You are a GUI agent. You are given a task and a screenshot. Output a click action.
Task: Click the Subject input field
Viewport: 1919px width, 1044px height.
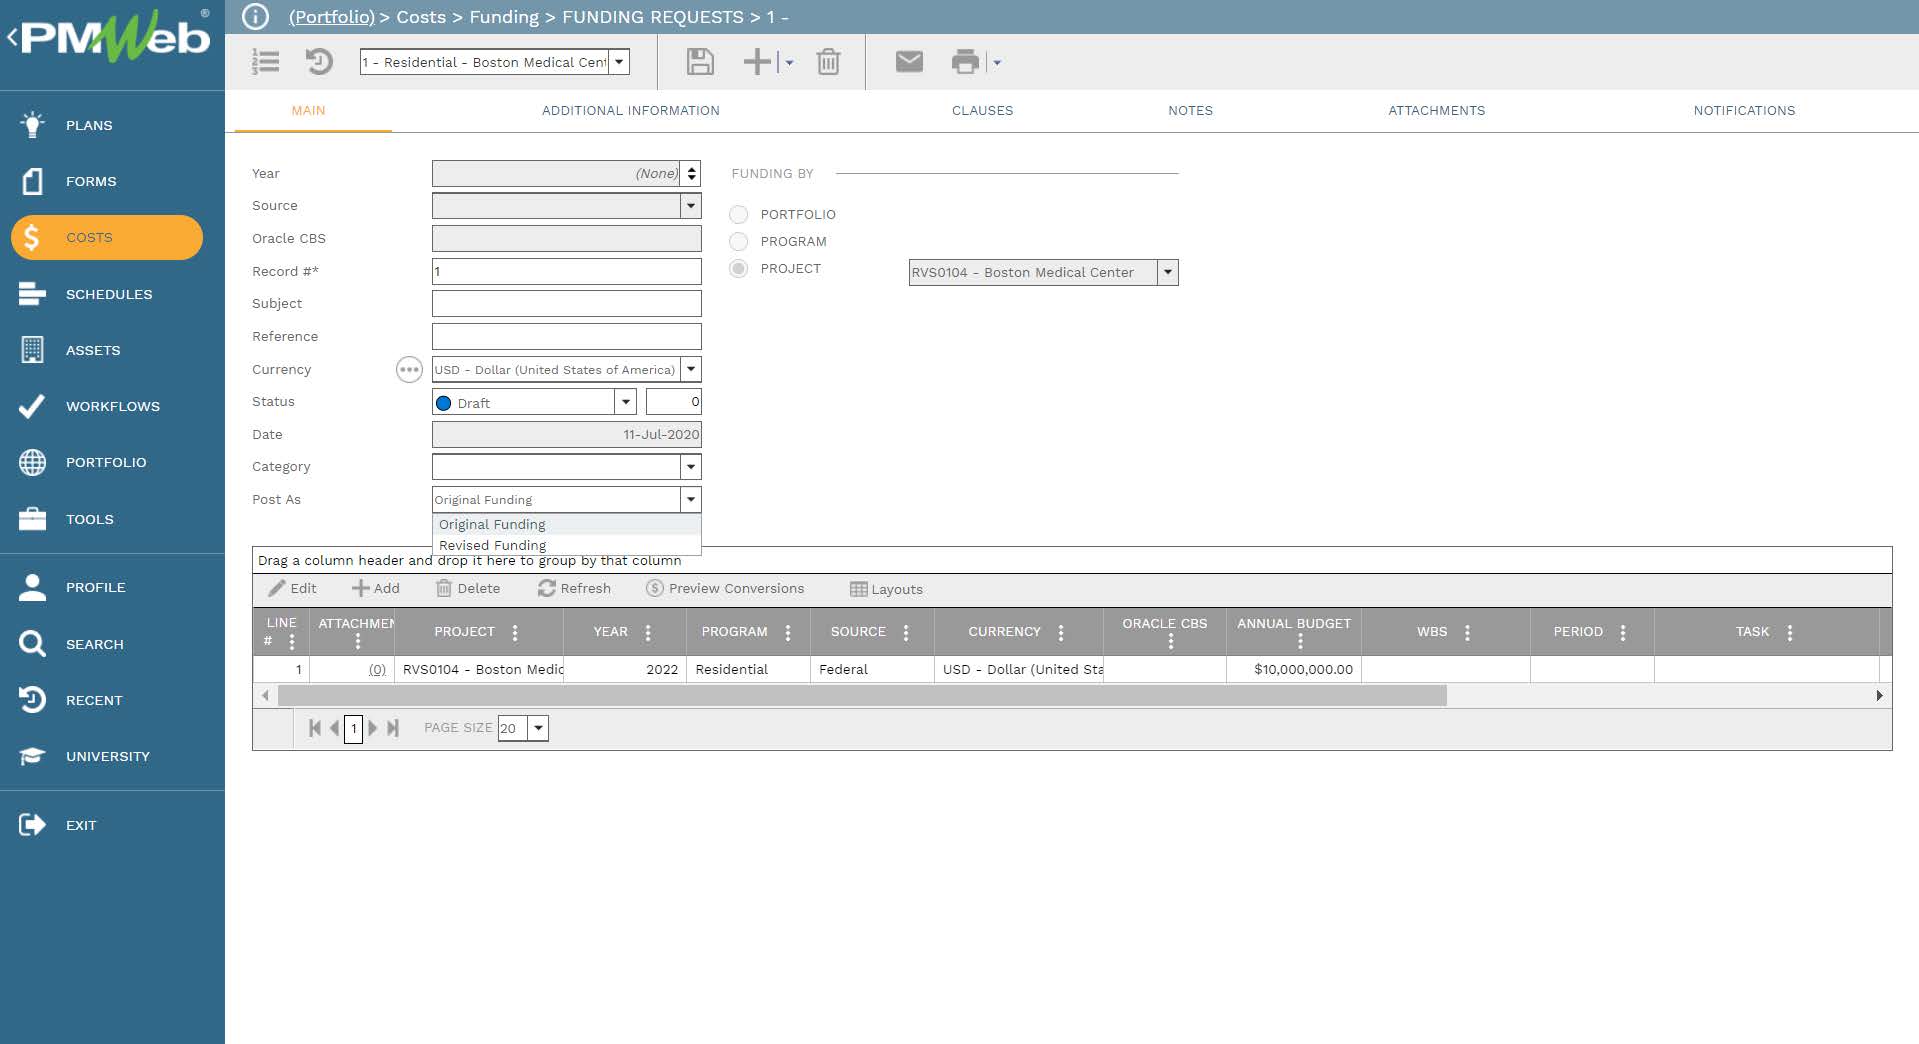click(566, 303)
